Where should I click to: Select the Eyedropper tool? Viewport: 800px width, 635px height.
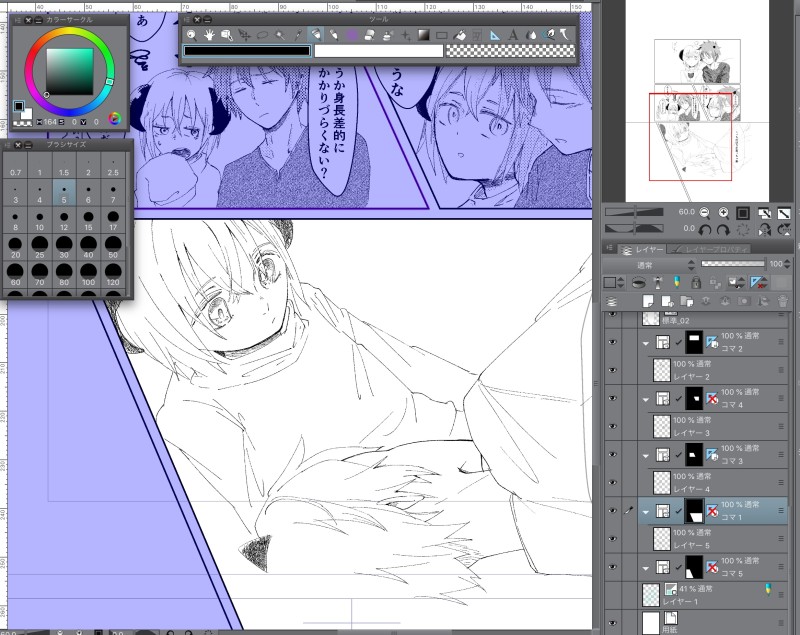pyautogui.click(x=298, y=35)
